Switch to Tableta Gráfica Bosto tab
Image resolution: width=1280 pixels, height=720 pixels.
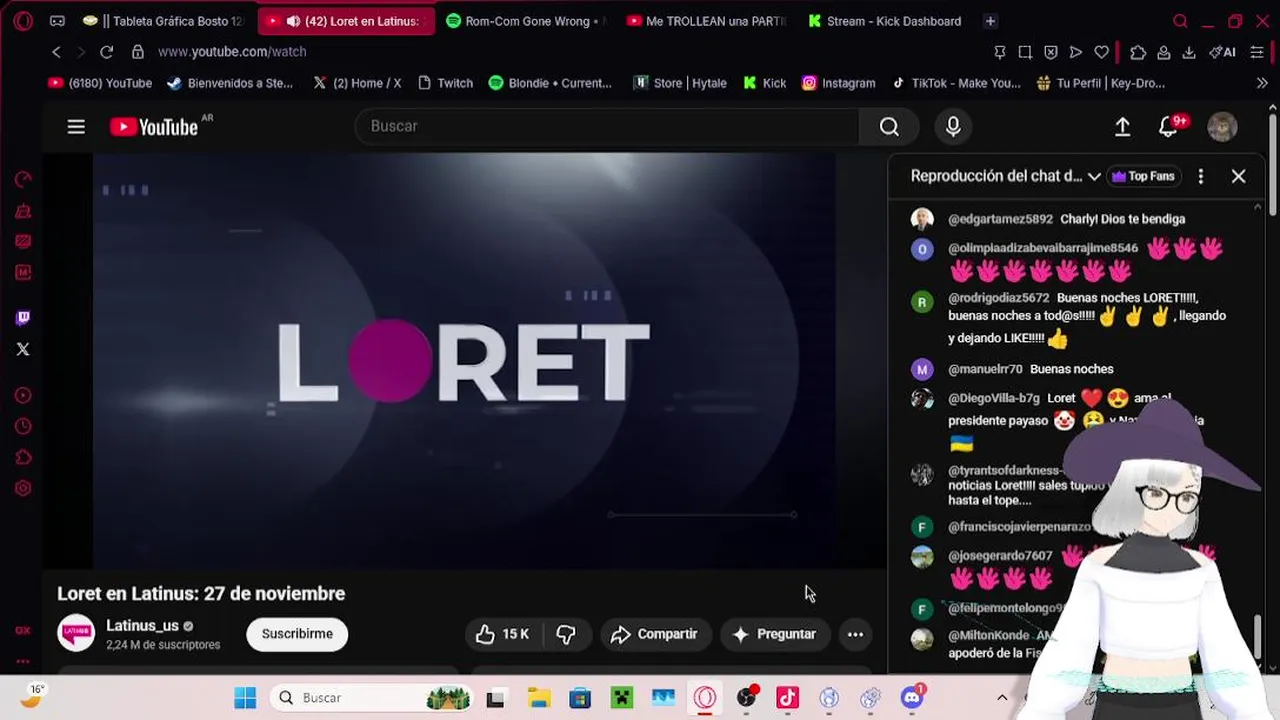[x=164, y=21]
